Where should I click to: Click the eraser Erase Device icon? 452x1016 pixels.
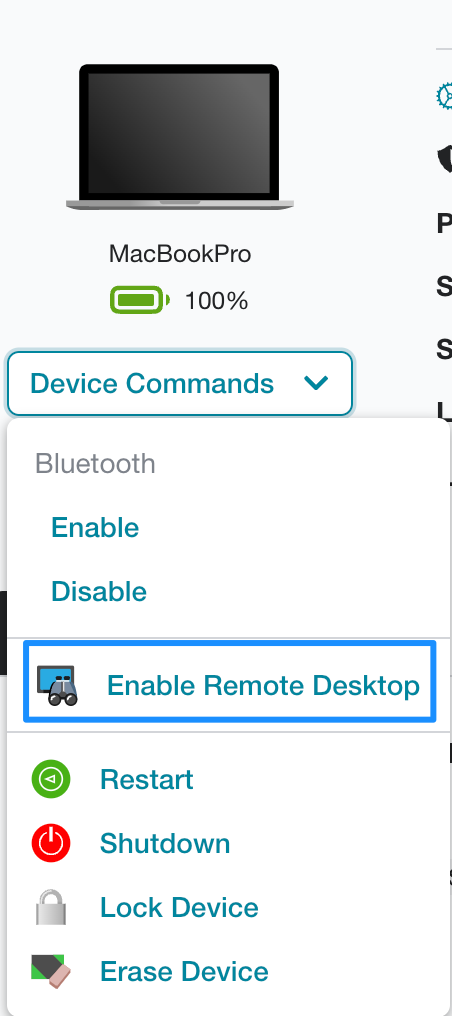pos(51,971)
